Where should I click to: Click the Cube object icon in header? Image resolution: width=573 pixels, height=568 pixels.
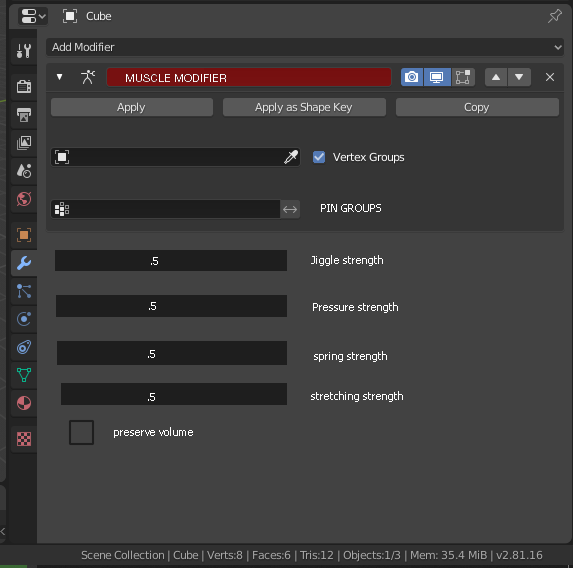coord(69,16)
